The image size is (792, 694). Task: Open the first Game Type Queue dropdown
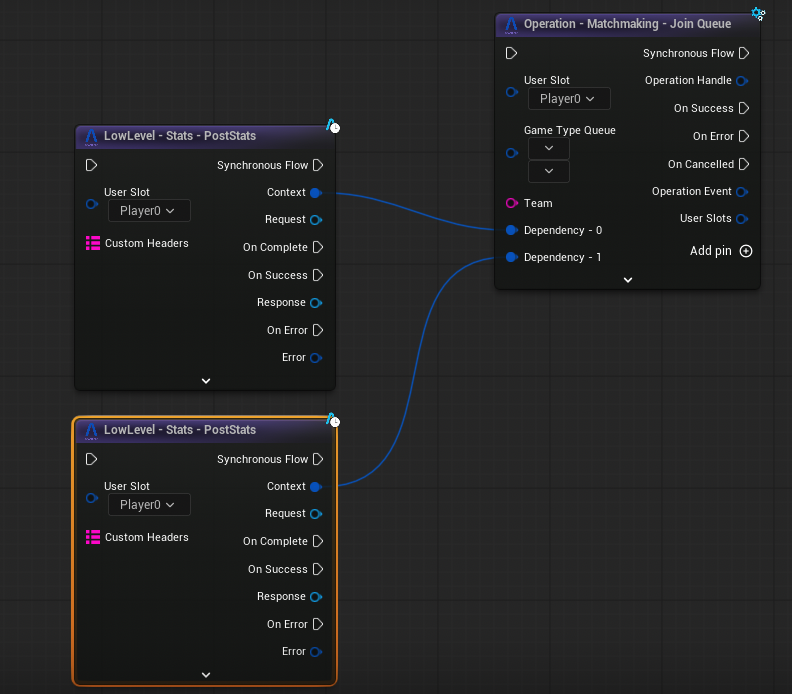[x=549, y=148]
